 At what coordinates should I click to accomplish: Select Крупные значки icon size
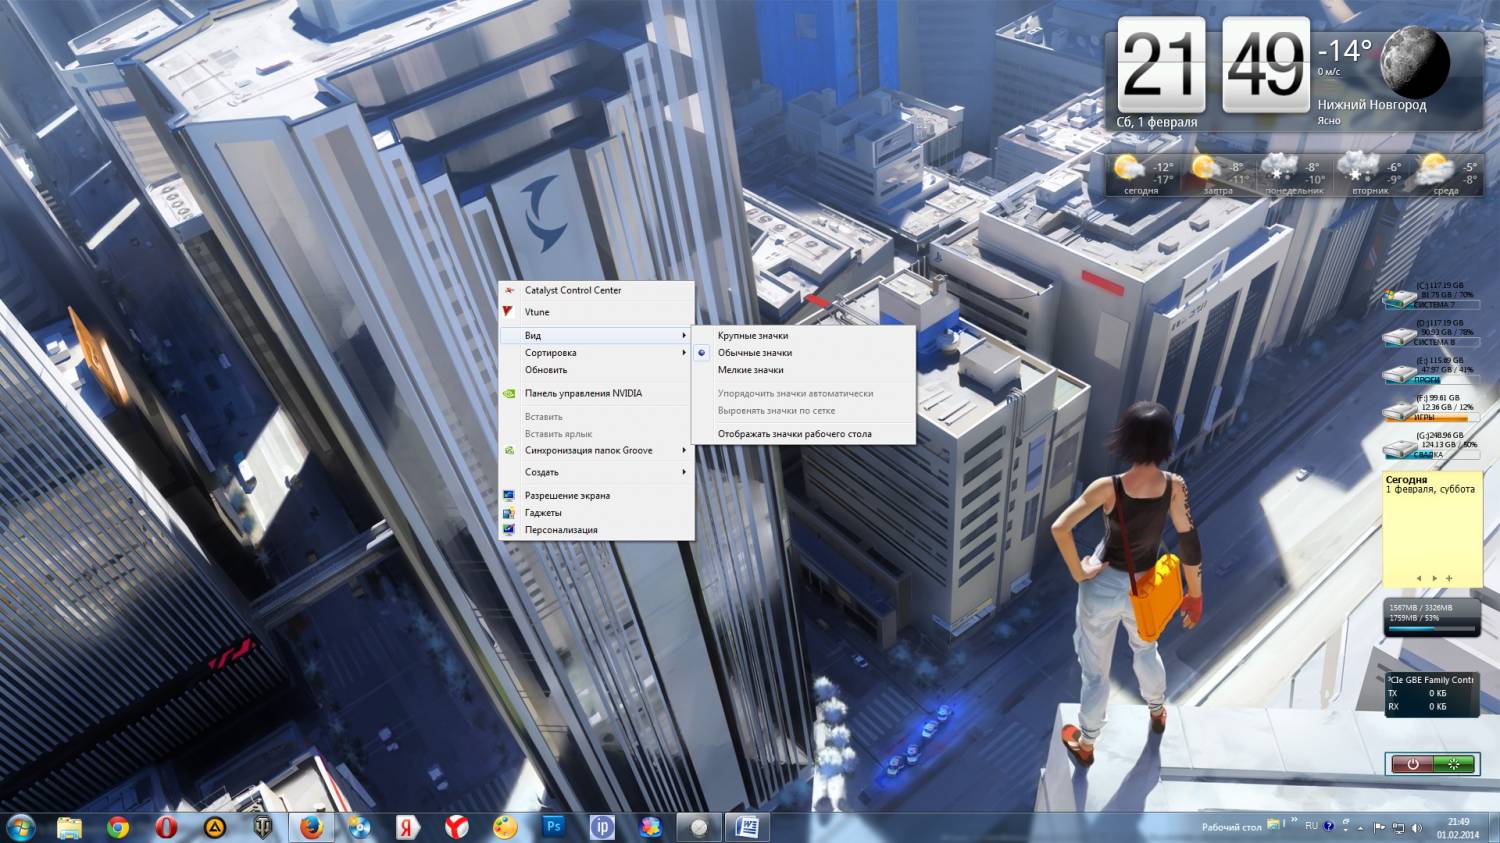tap(803, 336)
